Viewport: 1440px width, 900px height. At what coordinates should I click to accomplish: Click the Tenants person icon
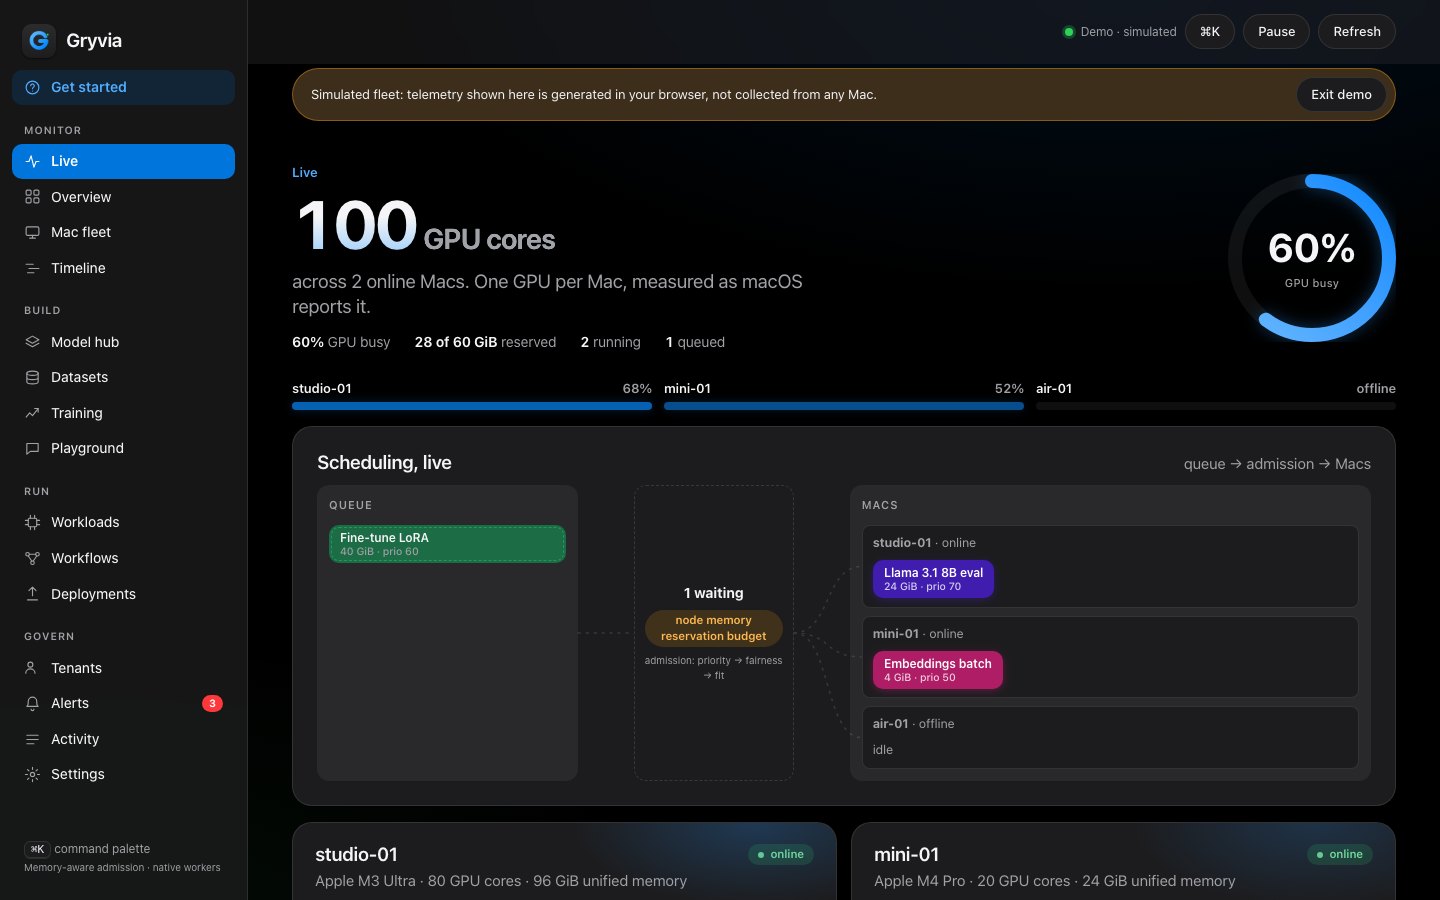[x=32, y=668]
